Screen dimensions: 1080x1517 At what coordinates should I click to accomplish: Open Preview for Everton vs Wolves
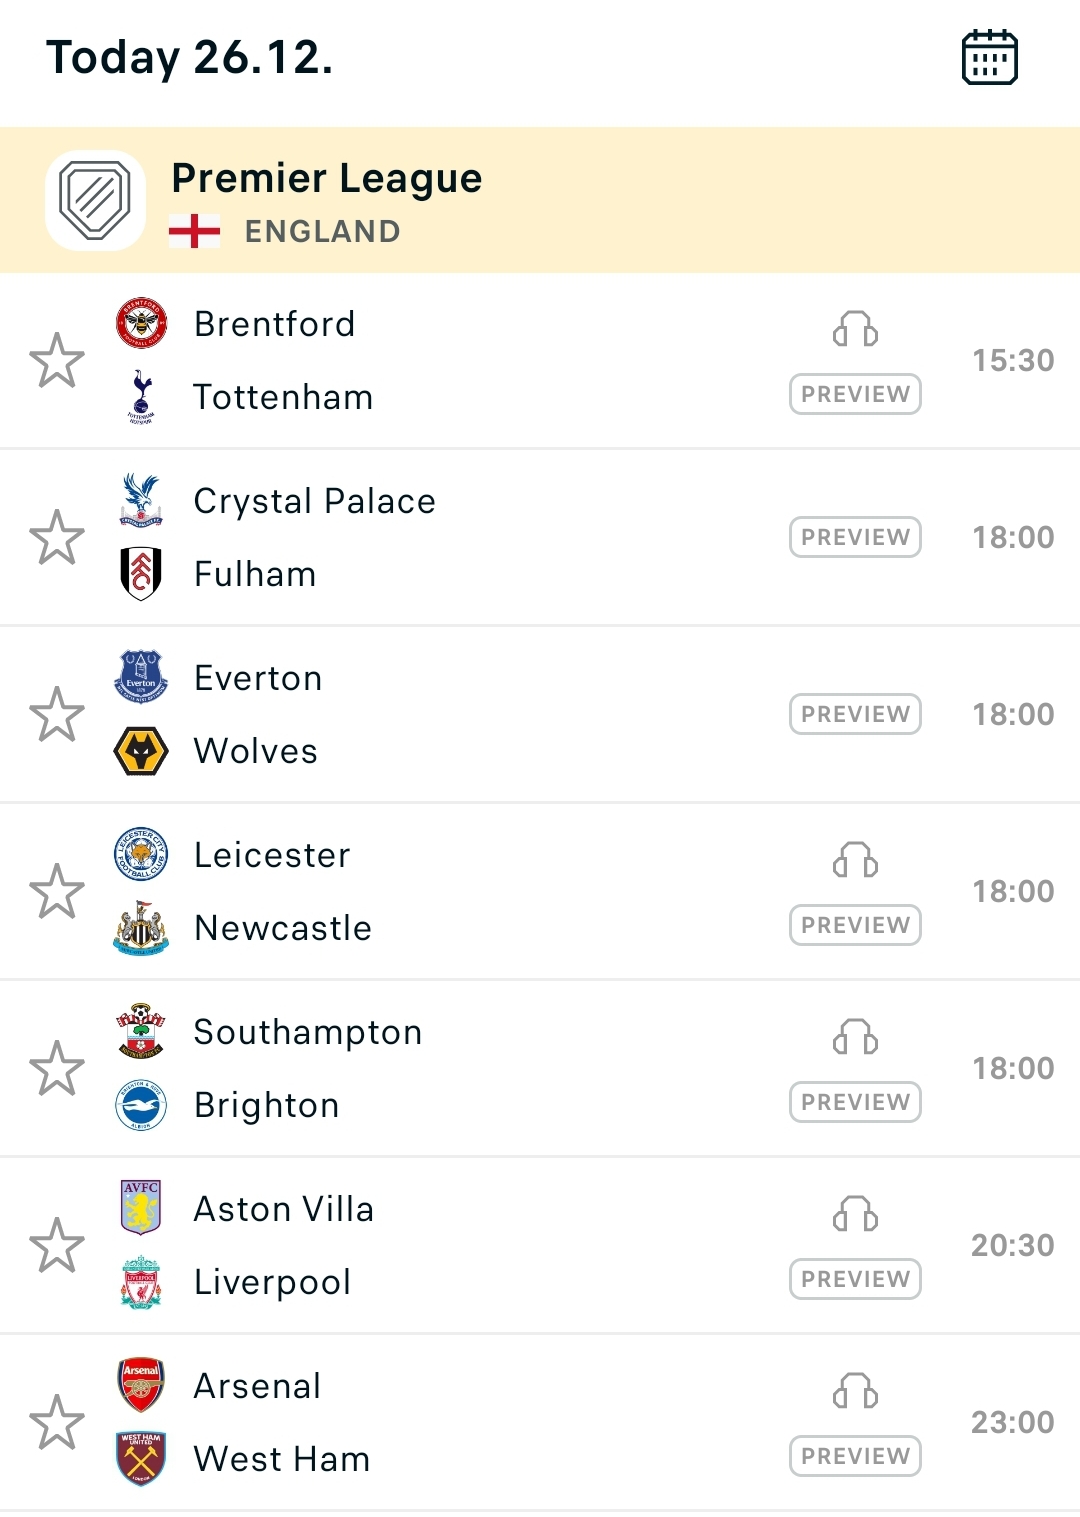[855, 714]
